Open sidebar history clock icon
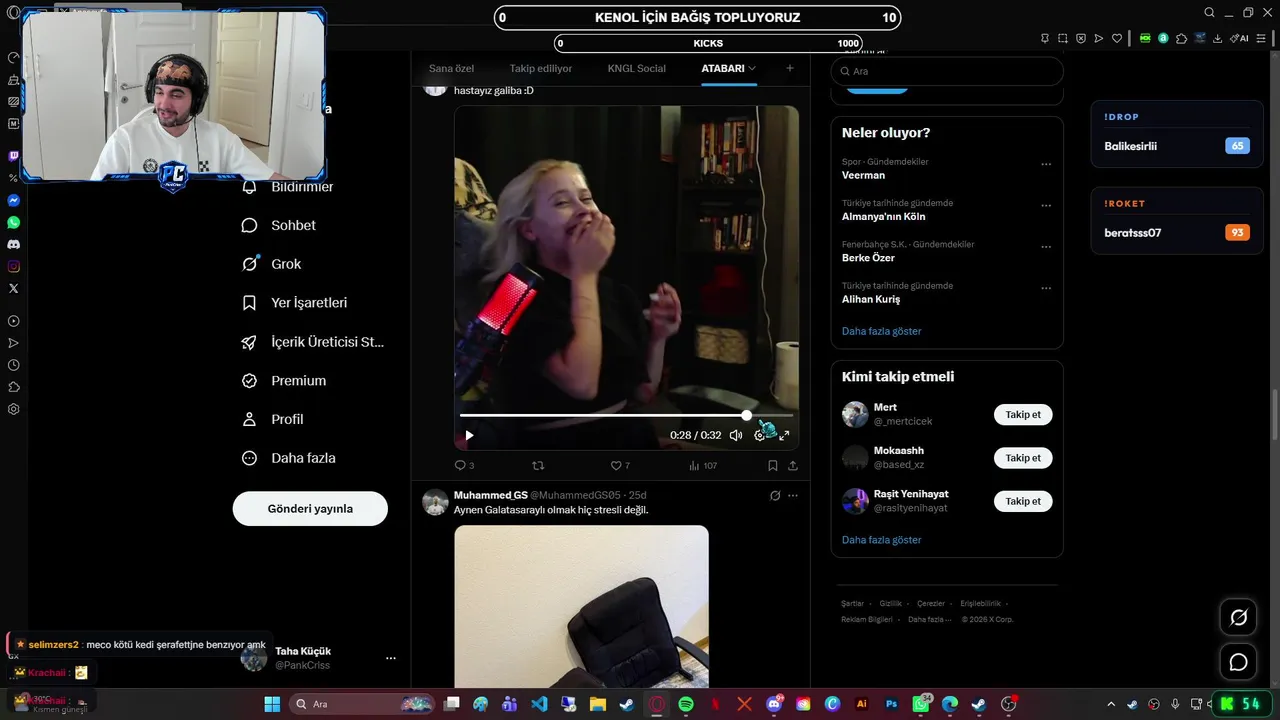This screenshot has height=720, width=1280. coord(13,365)
